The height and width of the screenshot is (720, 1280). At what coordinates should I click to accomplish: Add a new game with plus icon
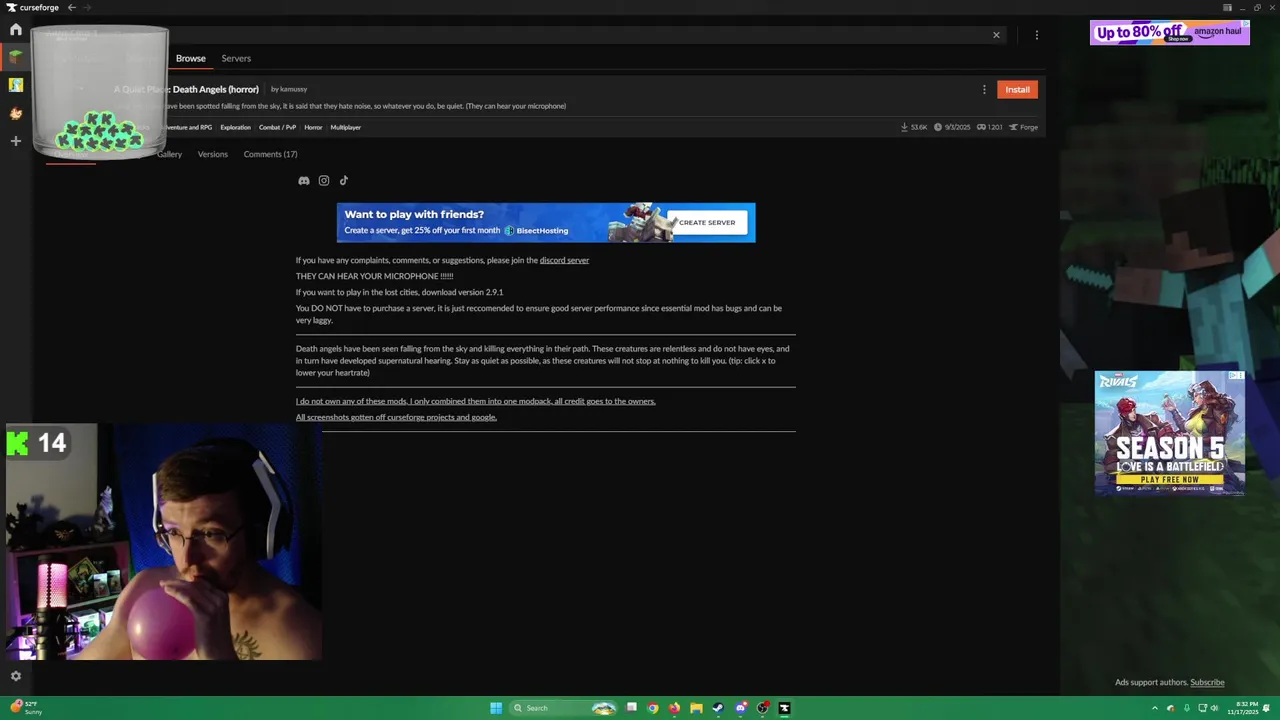point(16,141)
